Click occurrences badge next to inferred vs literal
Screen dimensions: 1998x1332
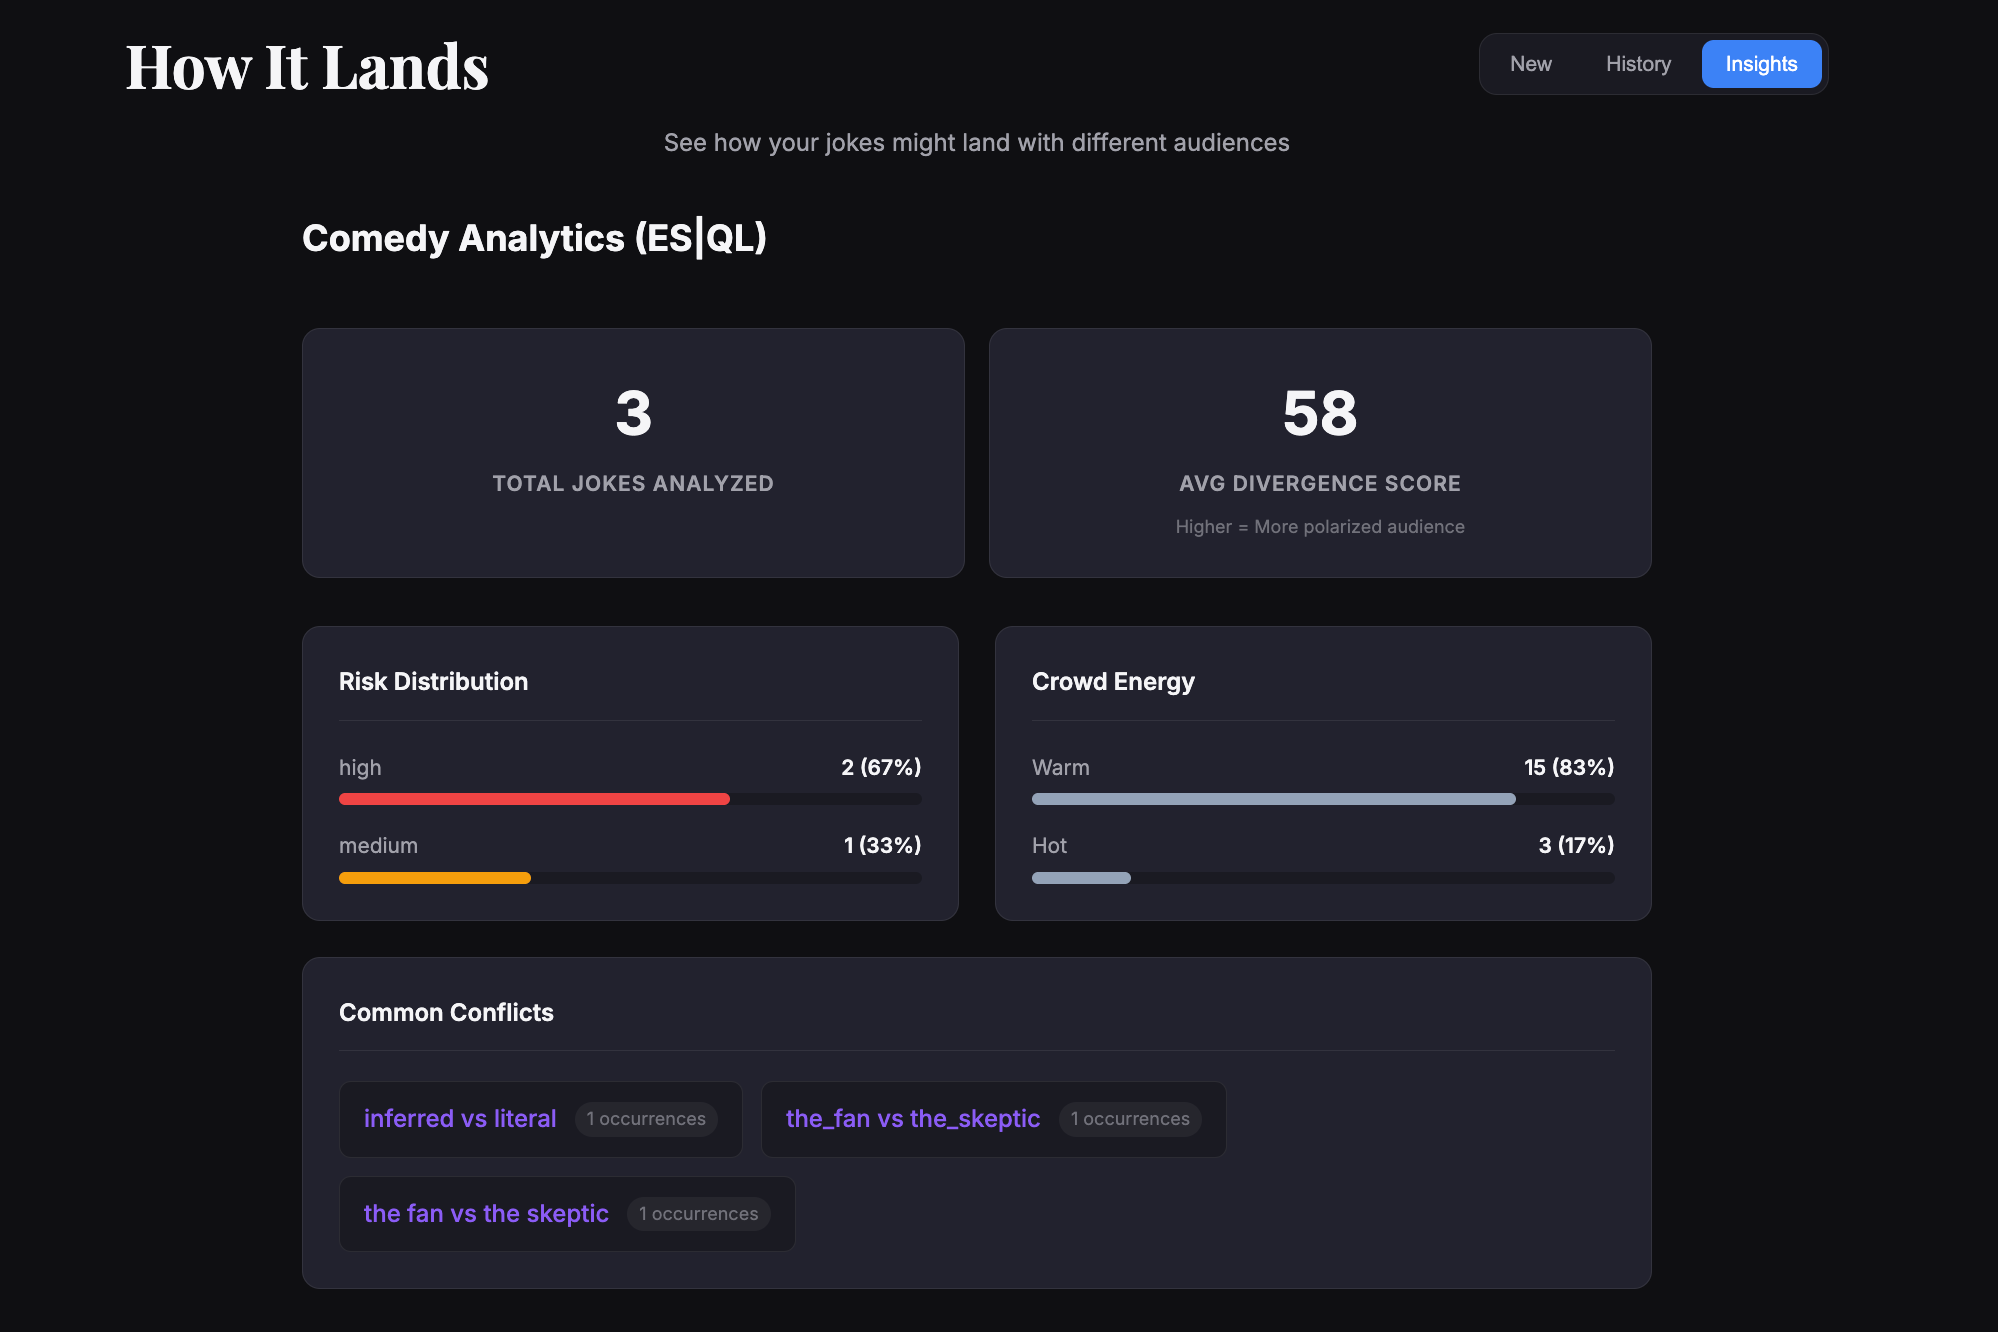pyautogui.click(x=646, y=1119)
